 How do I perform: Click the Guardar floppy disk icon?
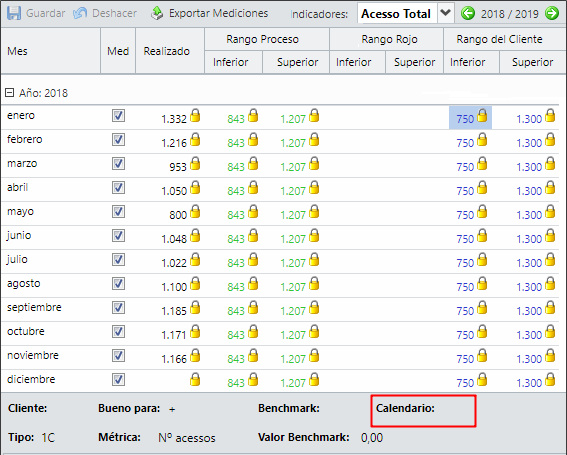click(14, 13)
